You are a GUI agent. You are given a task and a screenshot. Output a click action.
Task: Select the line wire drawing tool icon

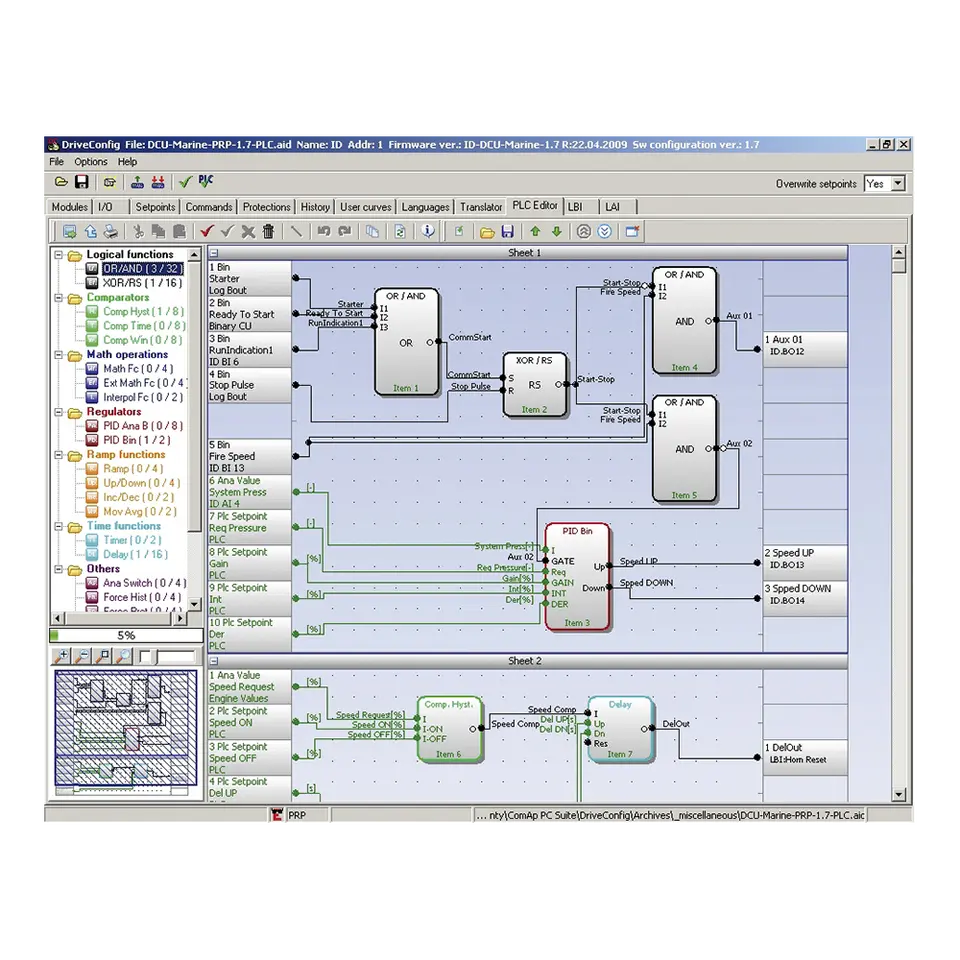click(x=296, y=231)
